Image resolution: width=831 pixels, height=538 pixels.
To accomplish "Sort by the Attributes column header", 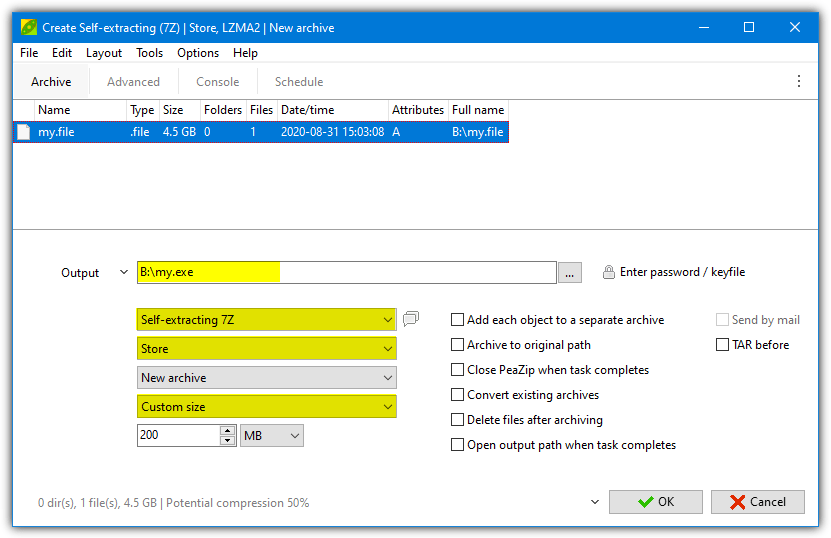I will (x=418, y=110).
